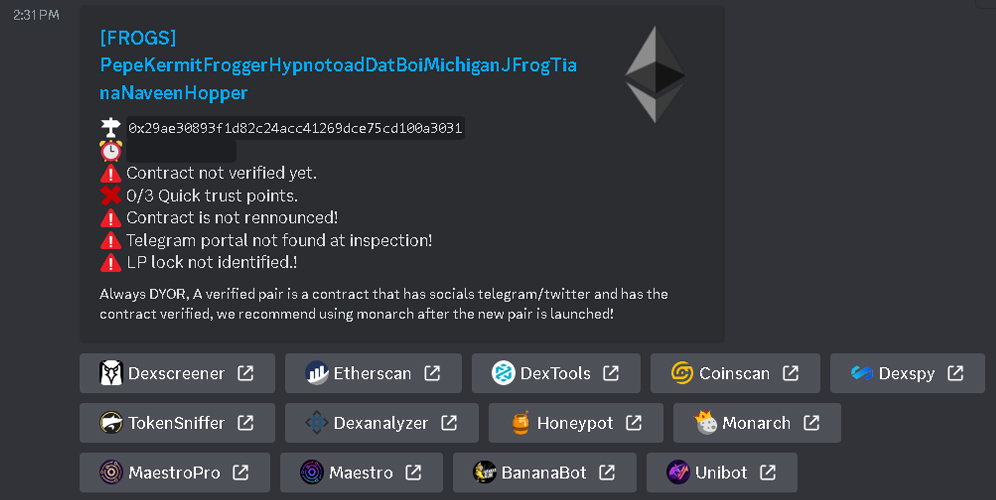Click the Dexspy logo icon
The height and width of the screenshot is (500, 996).
pos(862,373)
